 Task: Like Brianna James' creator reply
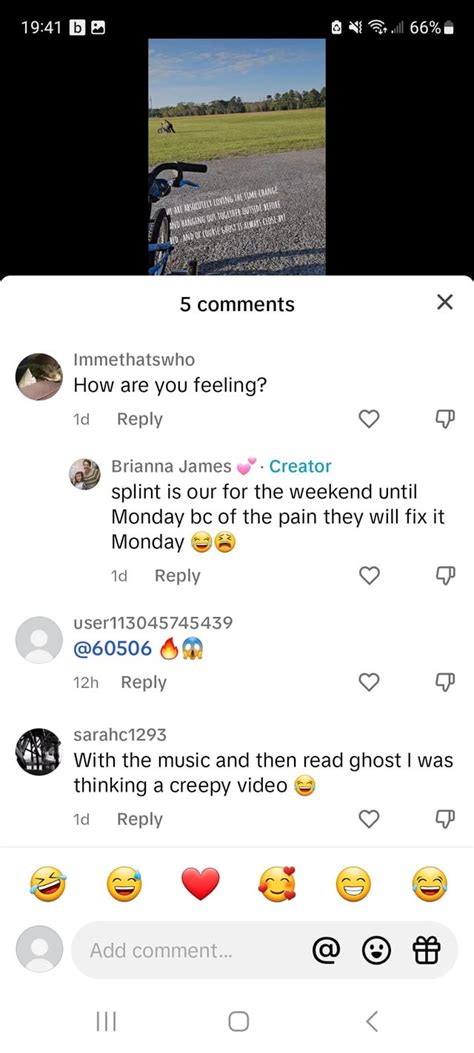tap(369, 576)
